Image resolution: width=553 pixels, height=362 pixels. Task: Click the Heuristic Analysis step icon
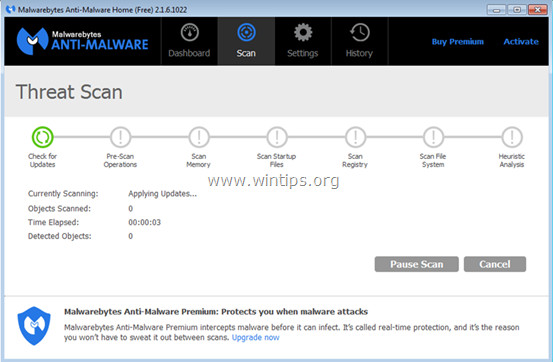coord(512,137)
